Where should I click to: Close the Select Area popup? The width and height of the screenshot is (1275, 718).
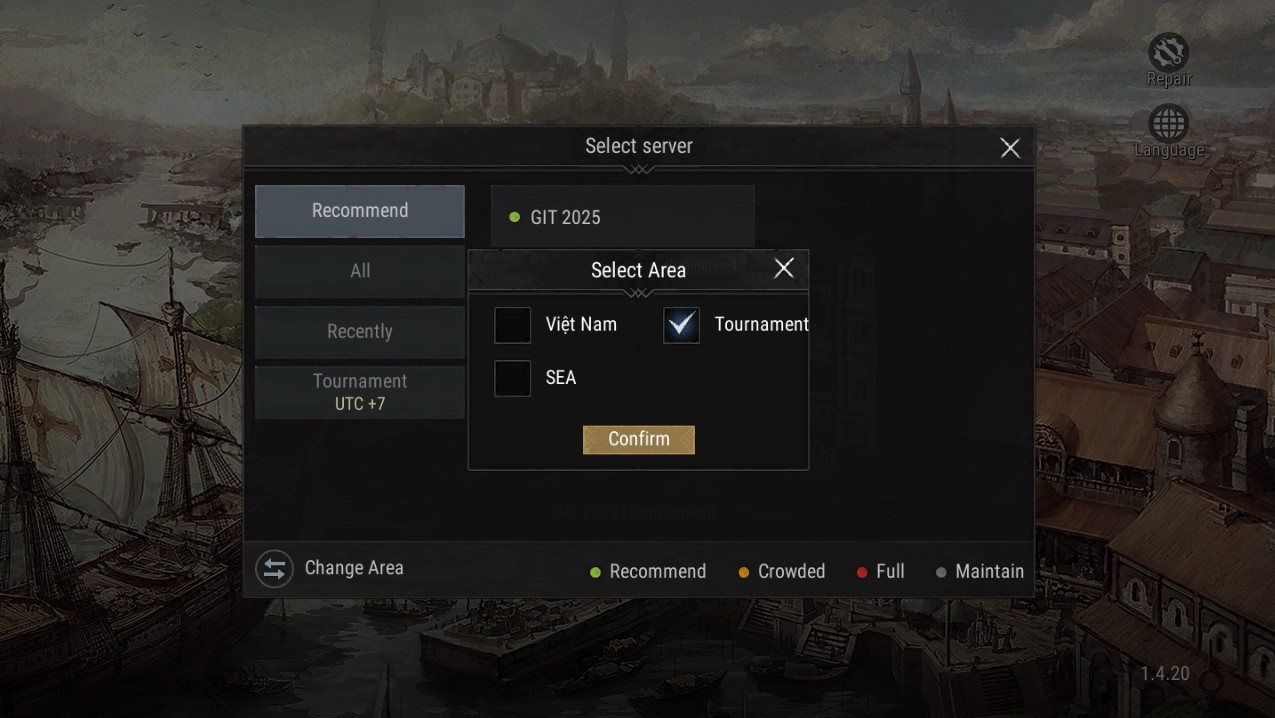pos(784,268)
